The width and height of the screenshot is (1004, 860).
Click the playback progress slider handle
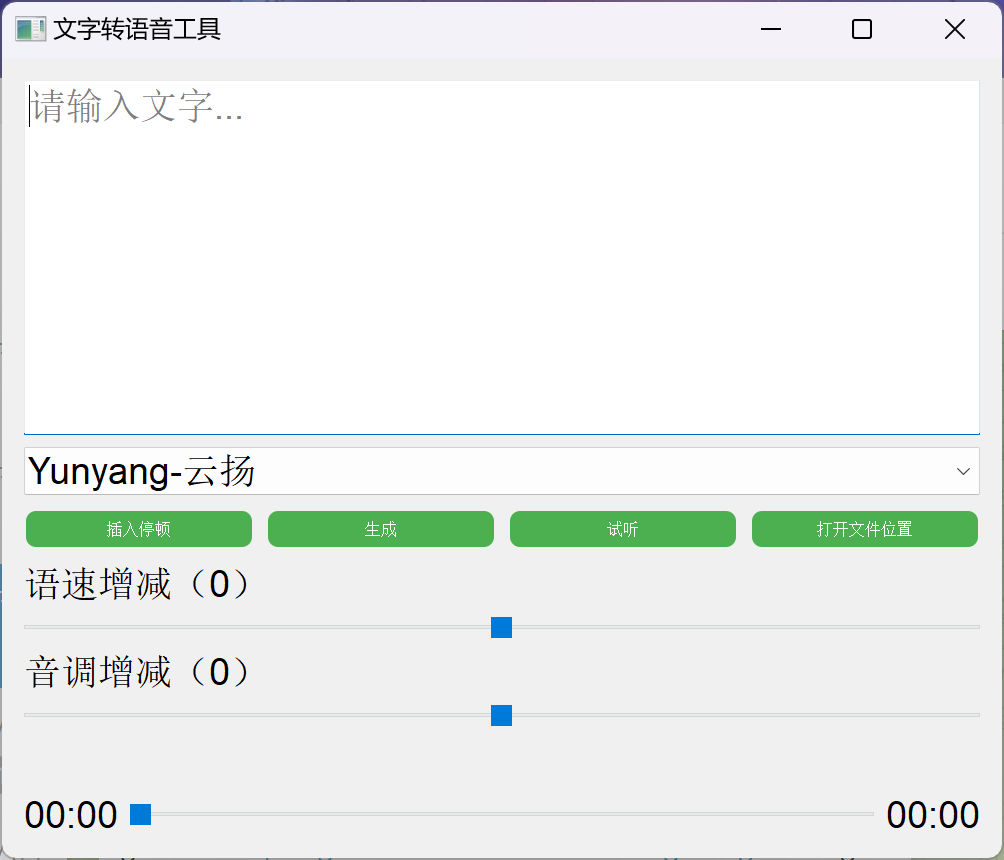(140, 815)
